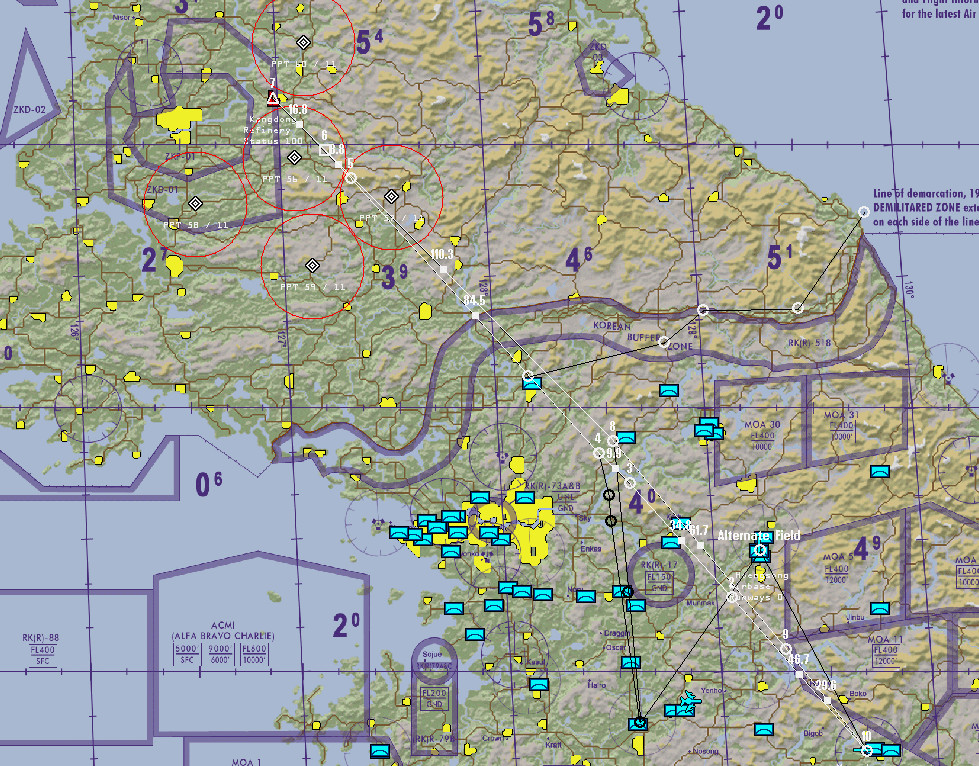The height and width of the screenshot is (766, 979).
Task: Select the cyan aircraft icon near Yenho
Action: [x=689, y=700]
